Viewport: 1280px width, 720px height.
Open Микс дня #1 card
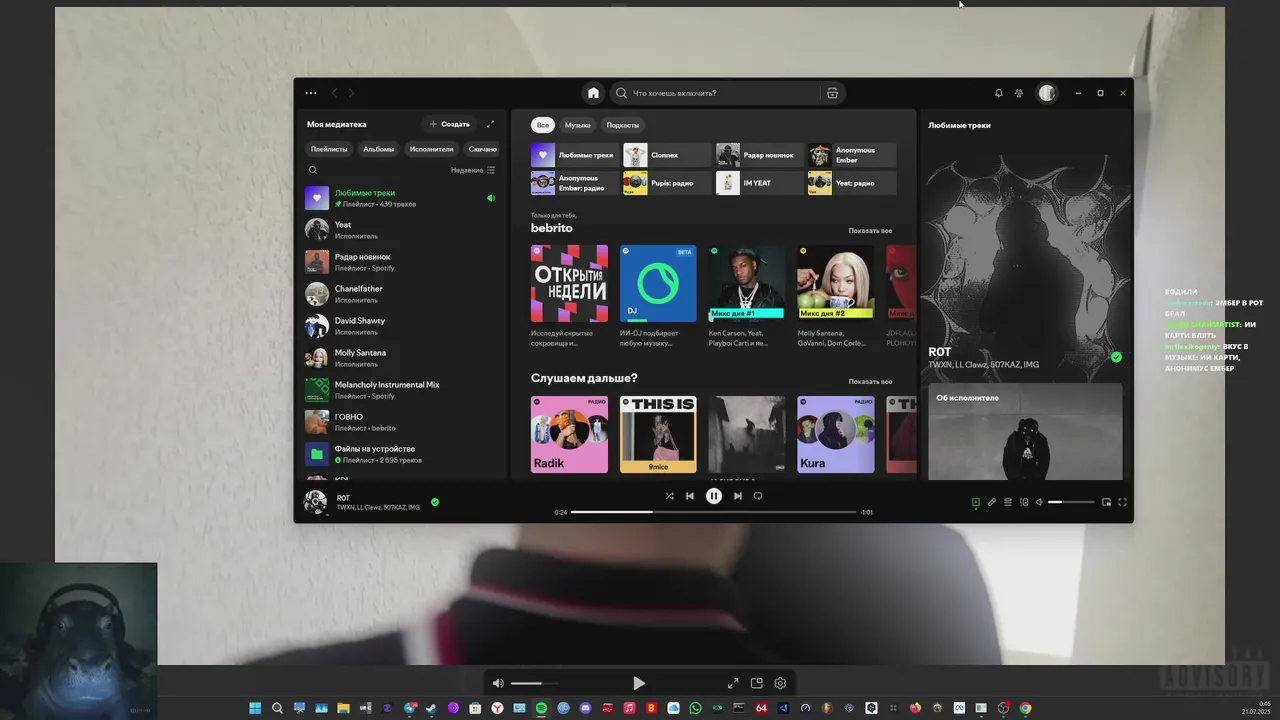[747, 296]
